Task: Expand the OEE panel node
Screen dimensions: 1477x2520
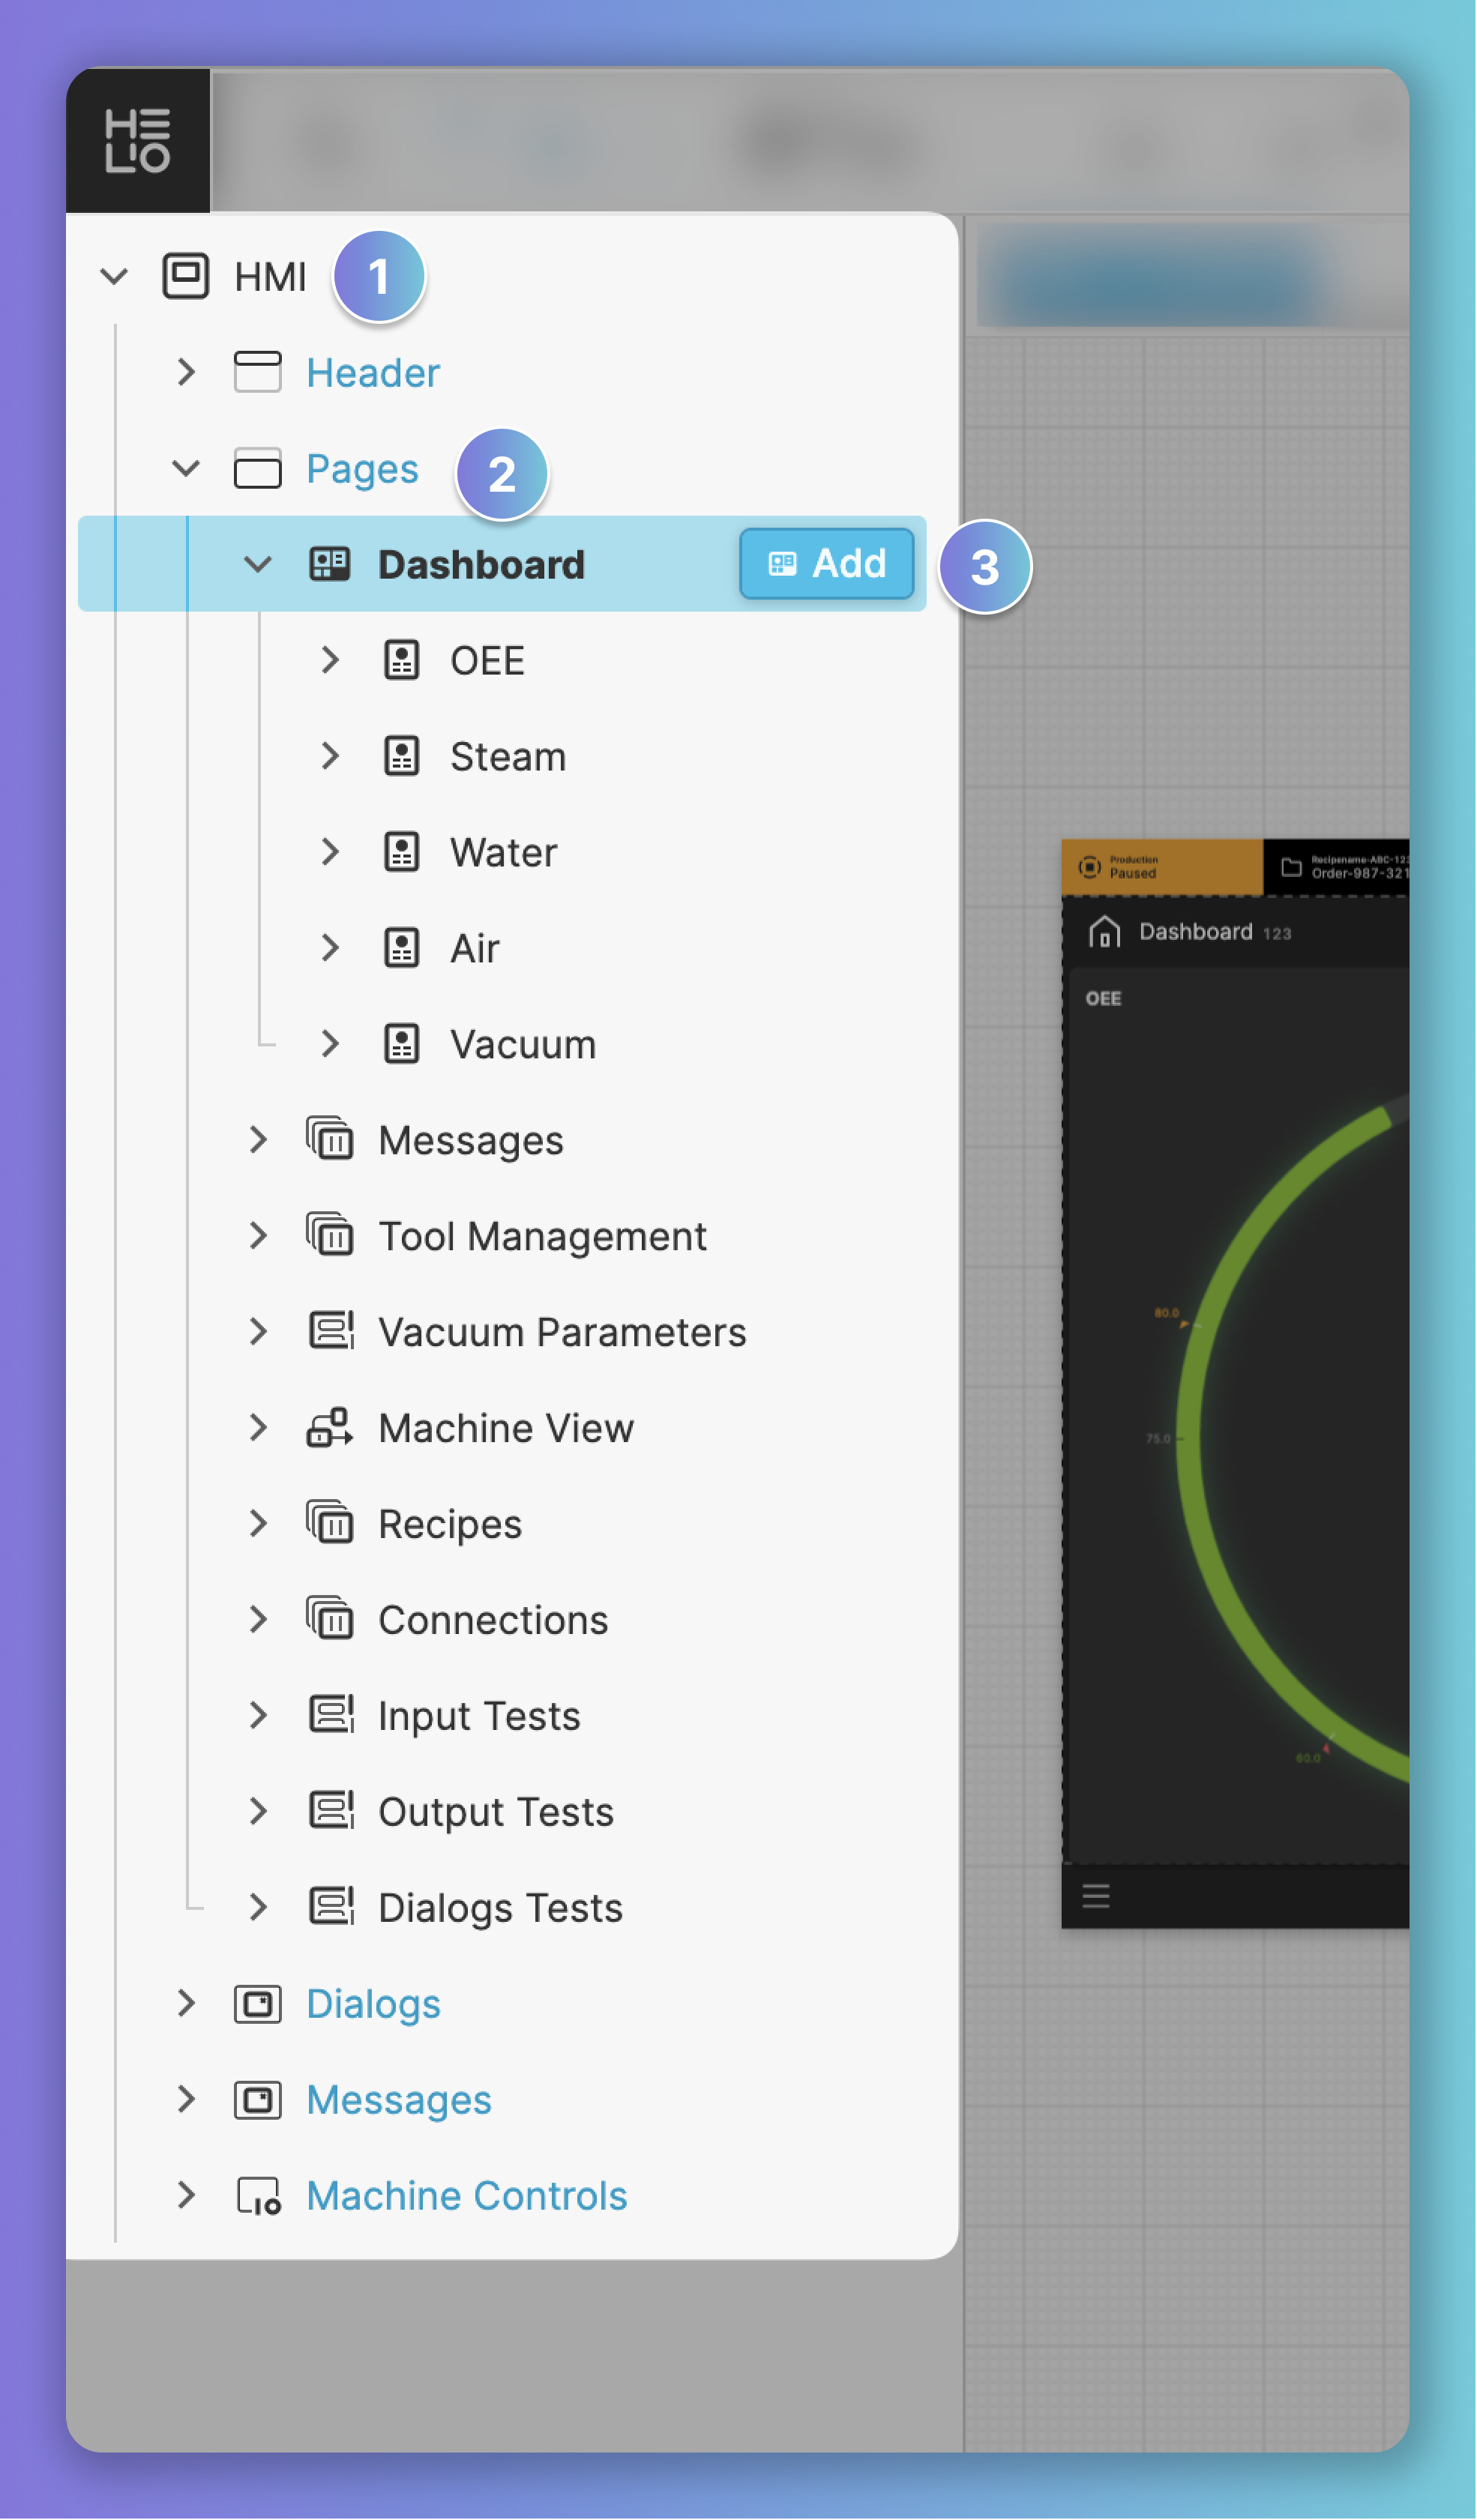Action: pos(330,660)
